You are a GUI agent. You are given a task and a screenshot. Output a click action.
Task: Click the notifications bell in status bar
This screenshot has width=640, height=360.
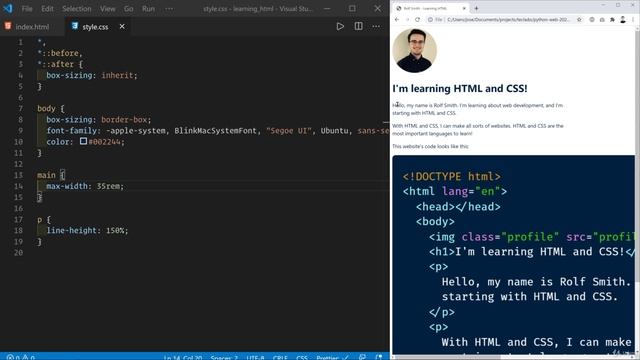[x=379, y=357]
